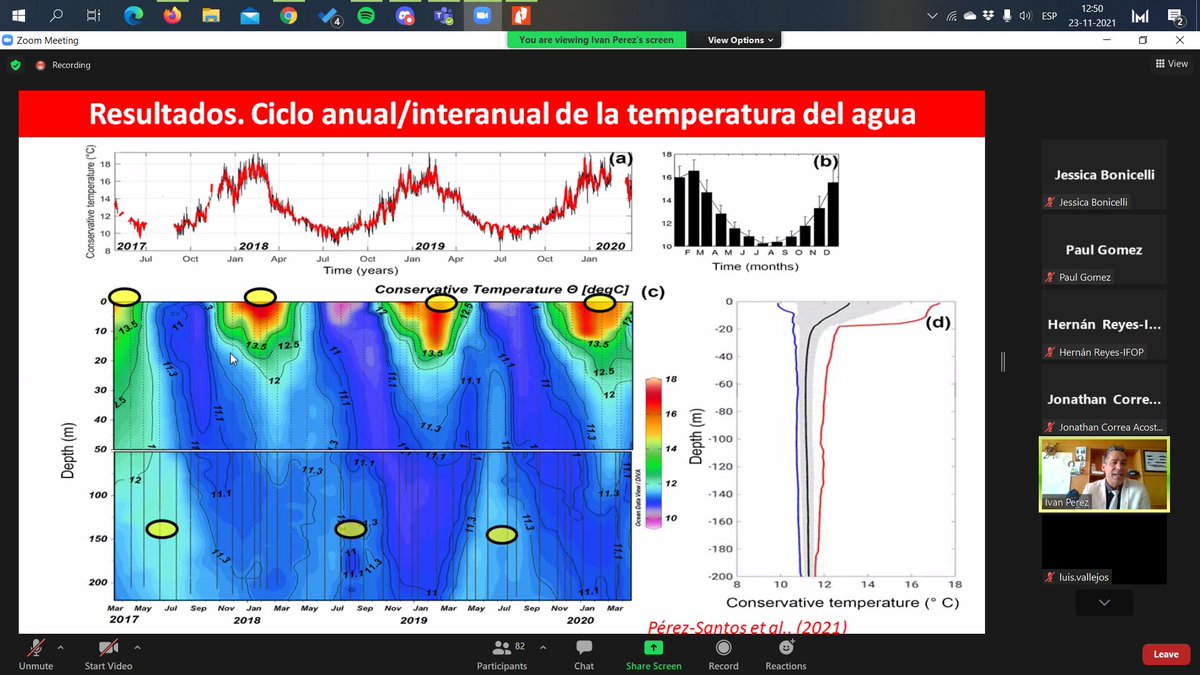Show hidden system tray icons
Image resolution: width=1200 pixels, height=675 pixels.
point(933,16)
